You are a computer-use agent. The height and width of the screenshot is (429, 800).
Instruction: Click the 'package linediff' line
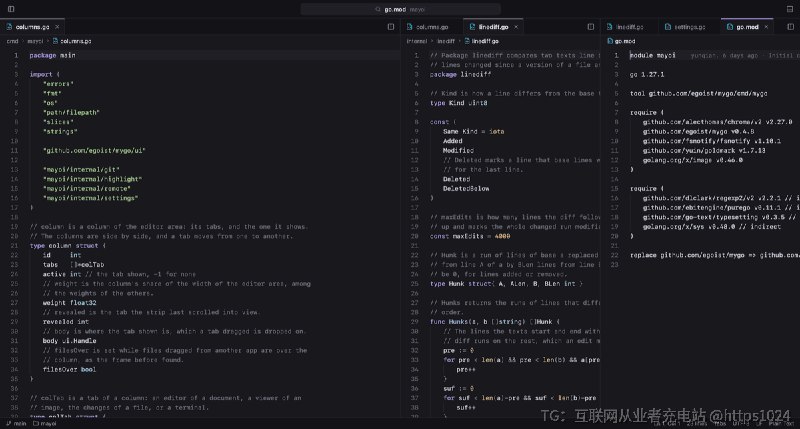point(460,74)
